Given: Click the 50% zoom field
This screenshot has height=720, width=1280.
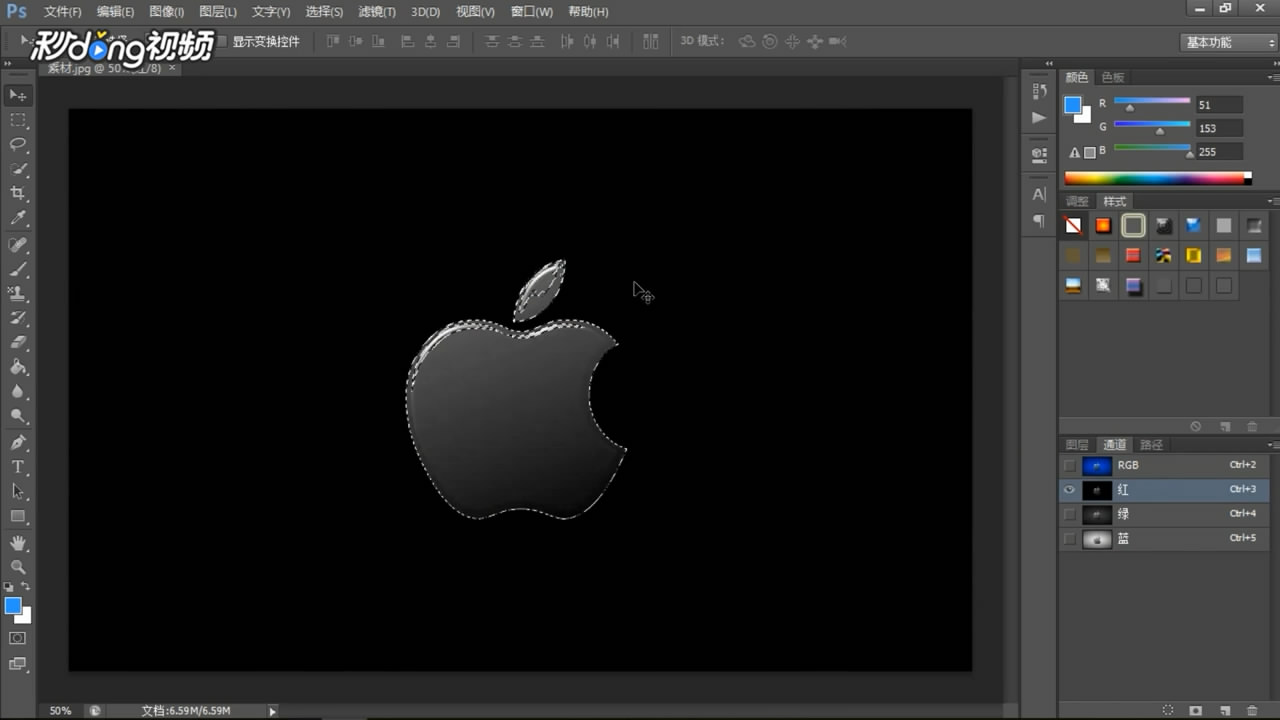Looking at the screenshot, I should pos(60,711).
